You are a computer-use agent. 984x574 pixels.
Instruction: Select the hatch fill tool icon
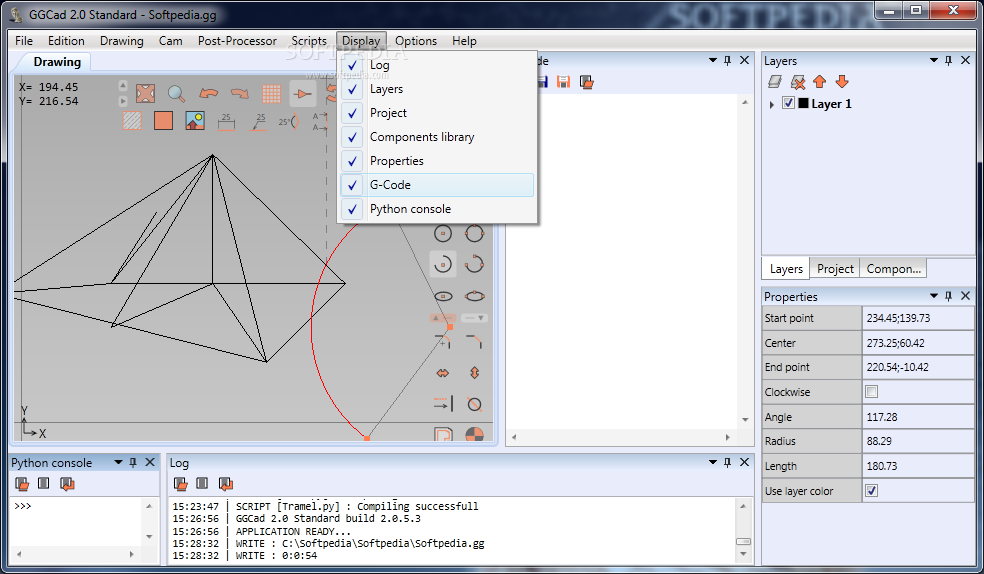click(132, 120)
